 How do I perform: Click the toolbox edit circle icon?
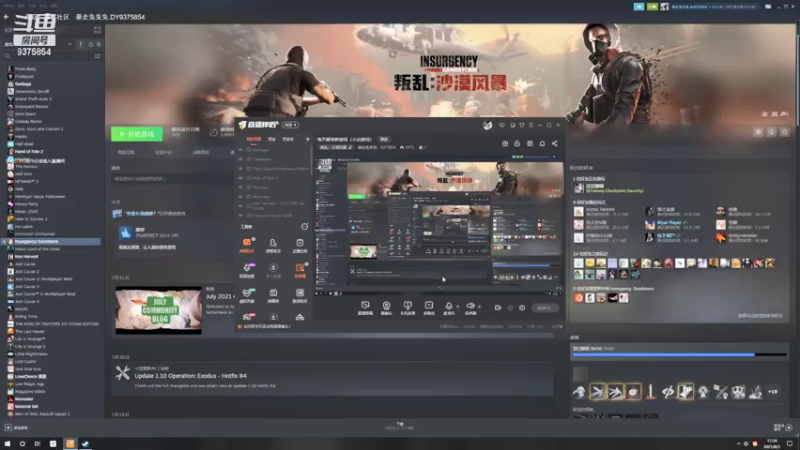[305, 227]
